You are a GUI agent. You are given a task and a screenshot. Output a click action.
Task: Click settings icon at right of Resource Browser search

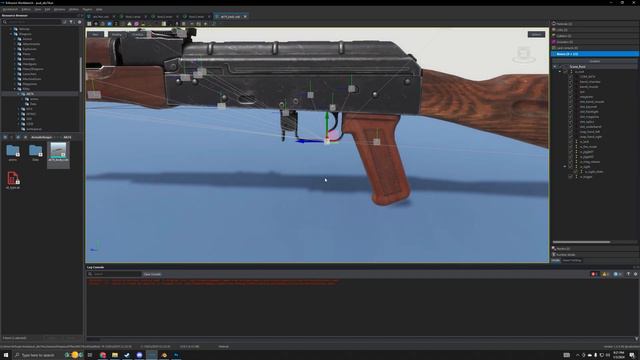(x=79, y=22)
